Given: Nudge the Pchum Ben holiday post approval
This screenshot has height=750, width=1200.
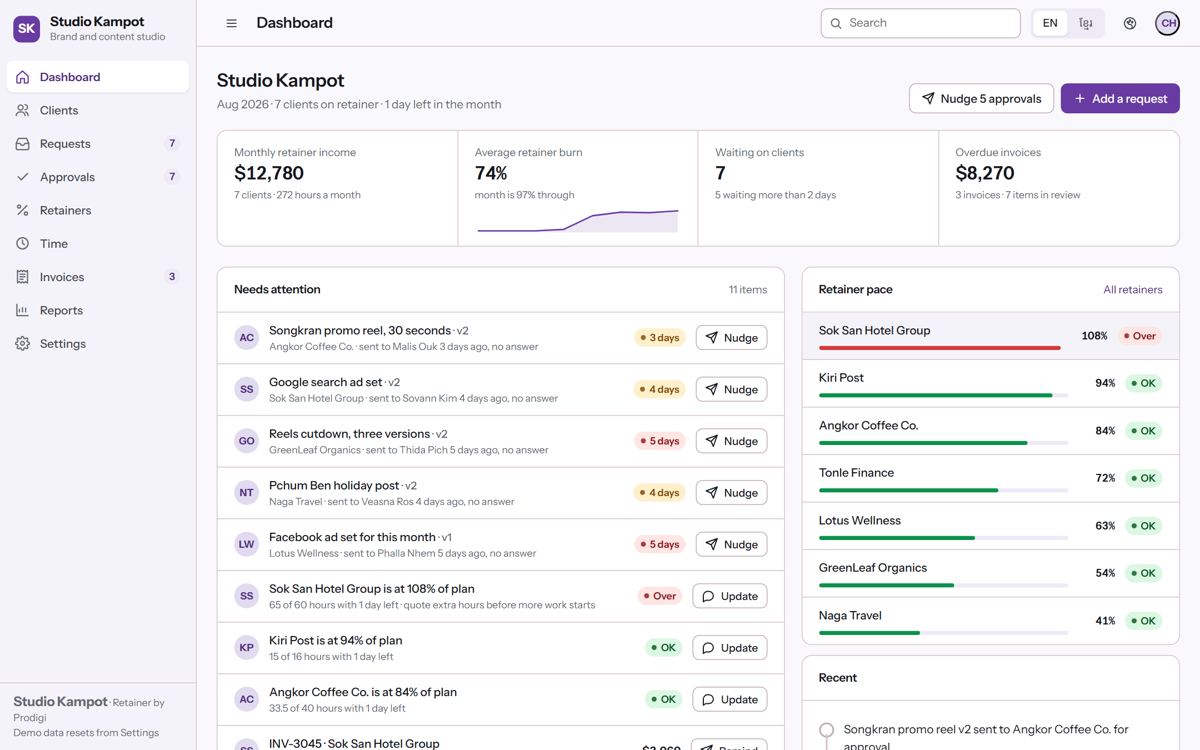Looking at the screenshot, I should point(731,492).
